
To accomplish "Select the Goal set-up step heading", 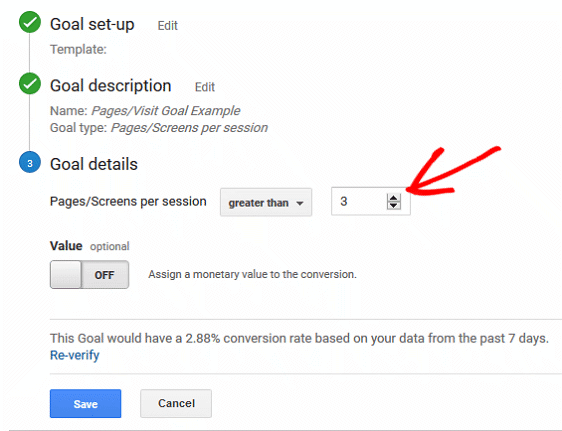I will pyautogui.click(x=92, y=24).
